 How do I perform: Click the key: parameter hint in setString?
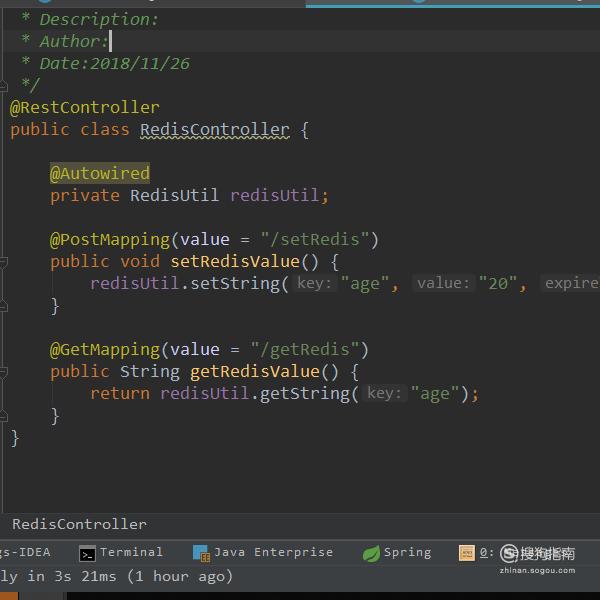pos(314,284)
